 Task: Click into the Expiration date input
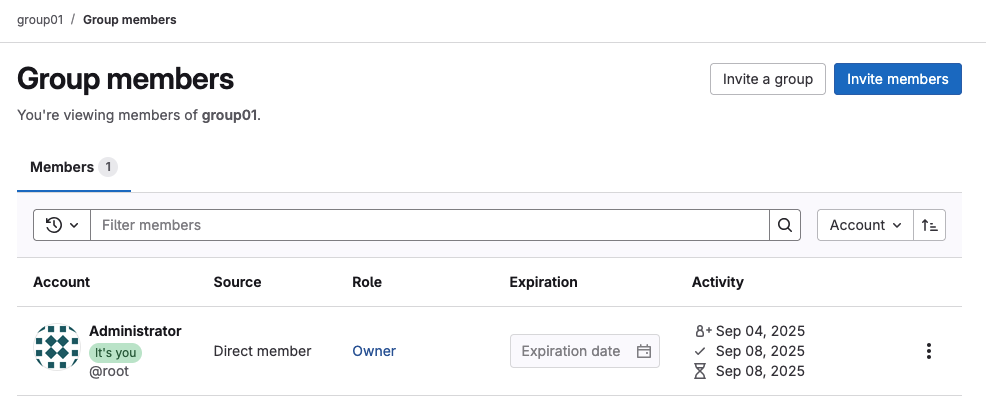point(572,351)
